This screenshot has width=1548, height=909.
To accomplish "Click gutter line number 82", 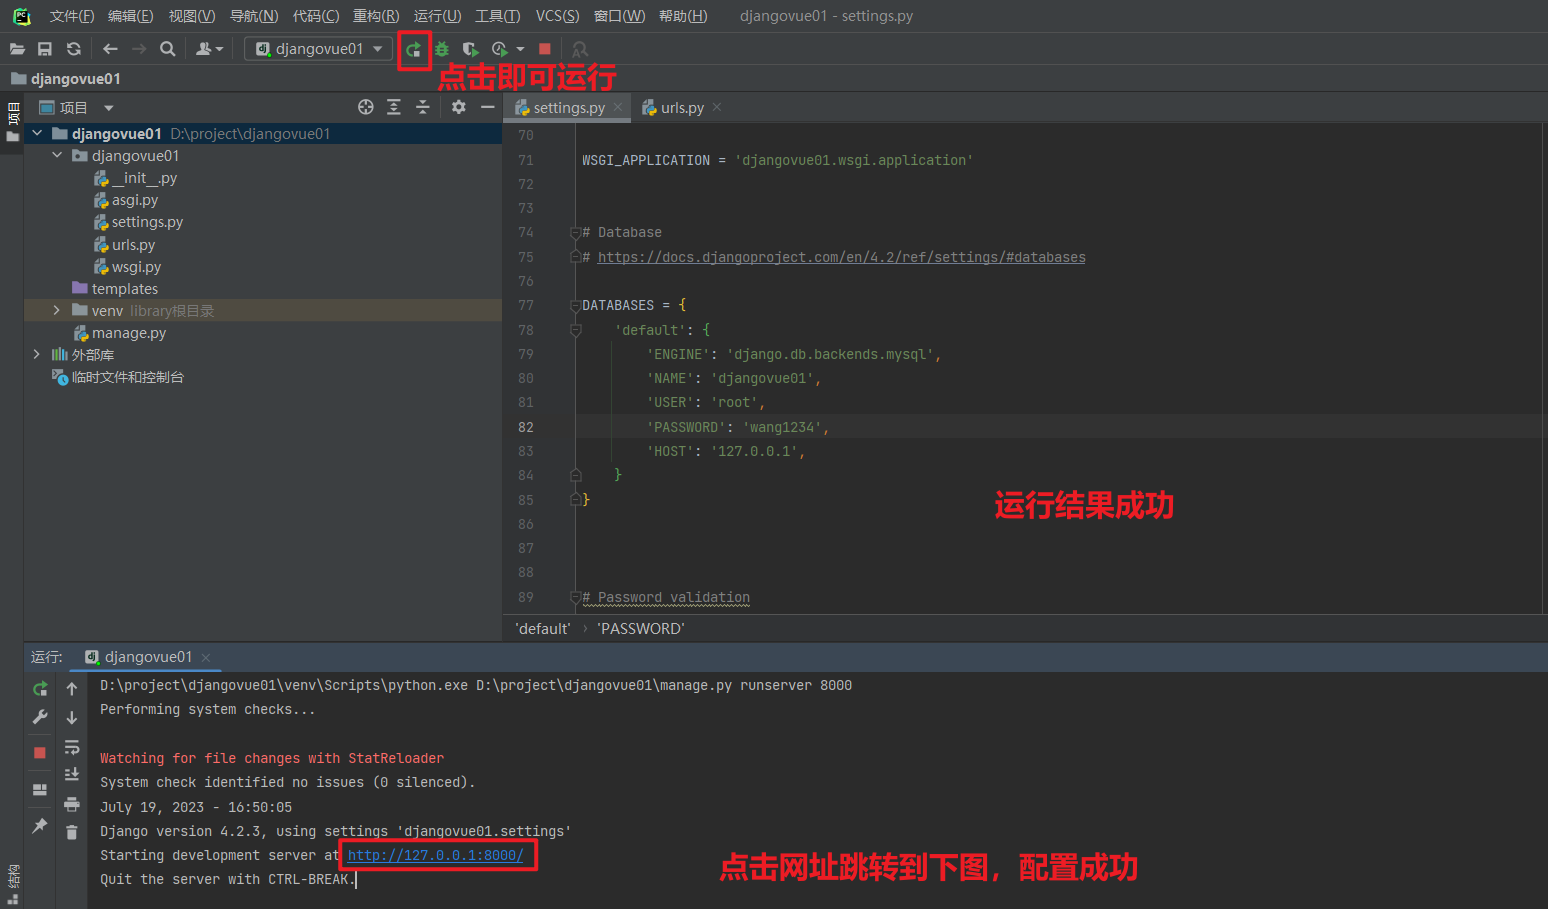I will pyautogui.click(x=526, y=427).
